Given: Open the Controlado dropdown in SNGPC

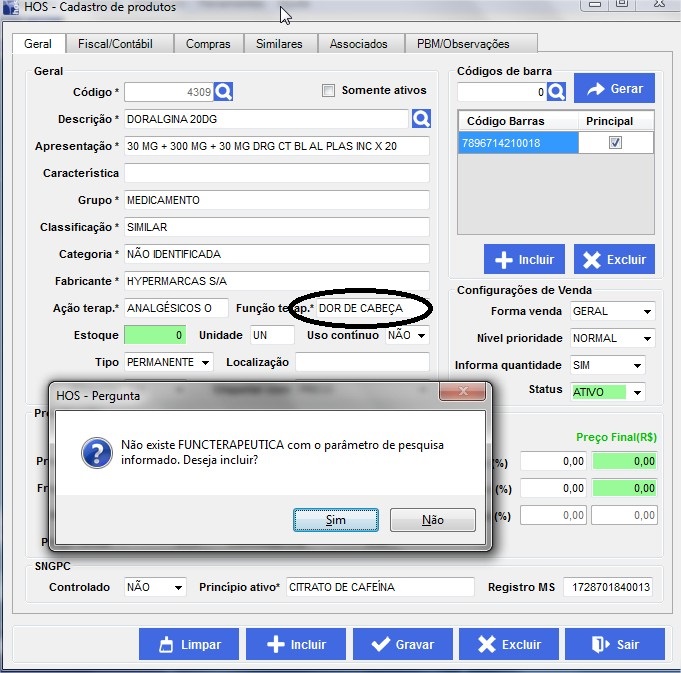Looking at the screenshot, I should click(178, 587).
